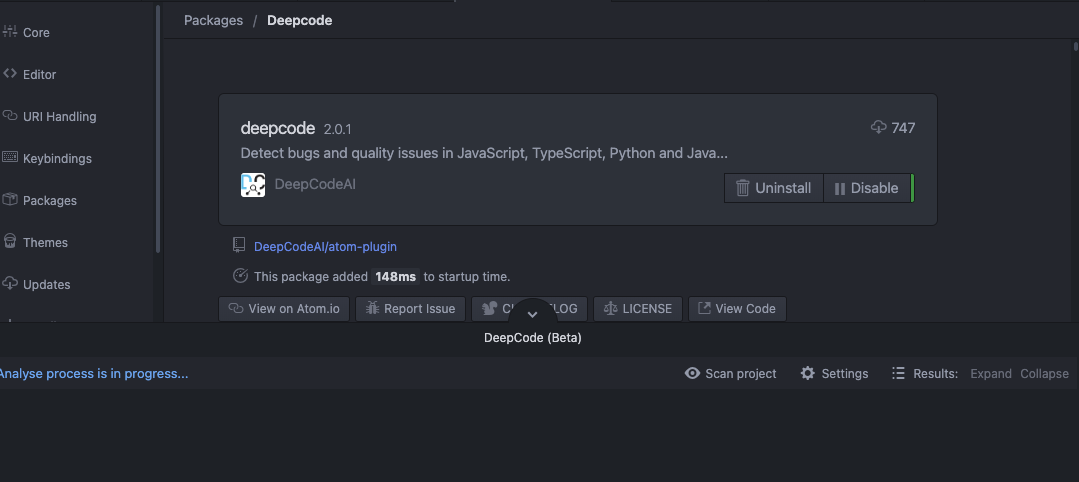Click the eye icon for Scan project
Screen dimensions: 1079x482
click(x=692, y=373)
